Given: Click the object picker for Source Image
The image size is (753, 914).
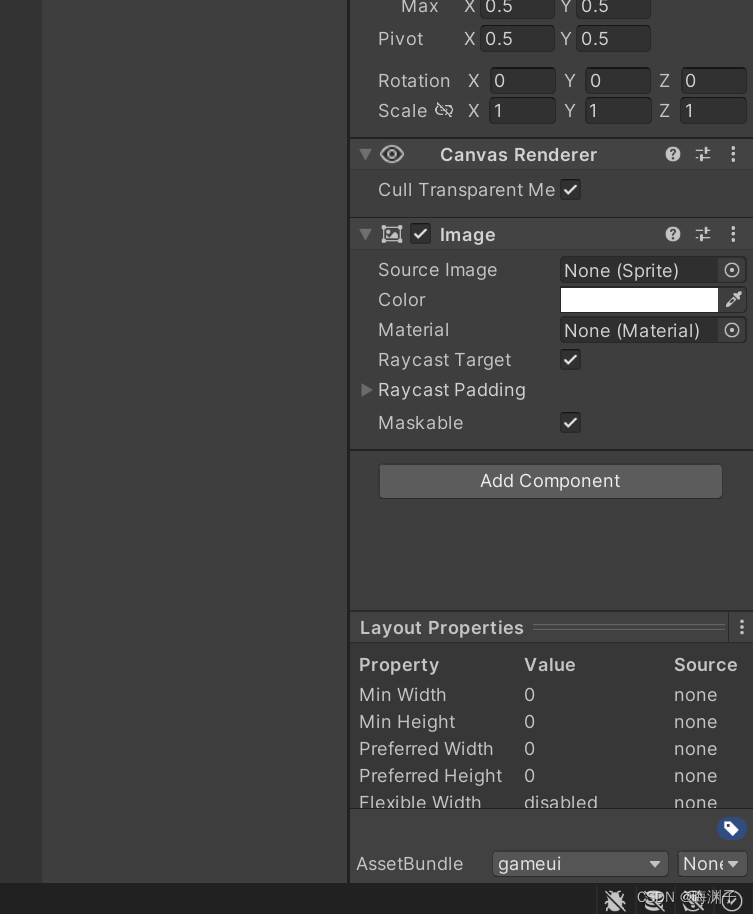Looking at the screenshot, I should click(732, 270).
